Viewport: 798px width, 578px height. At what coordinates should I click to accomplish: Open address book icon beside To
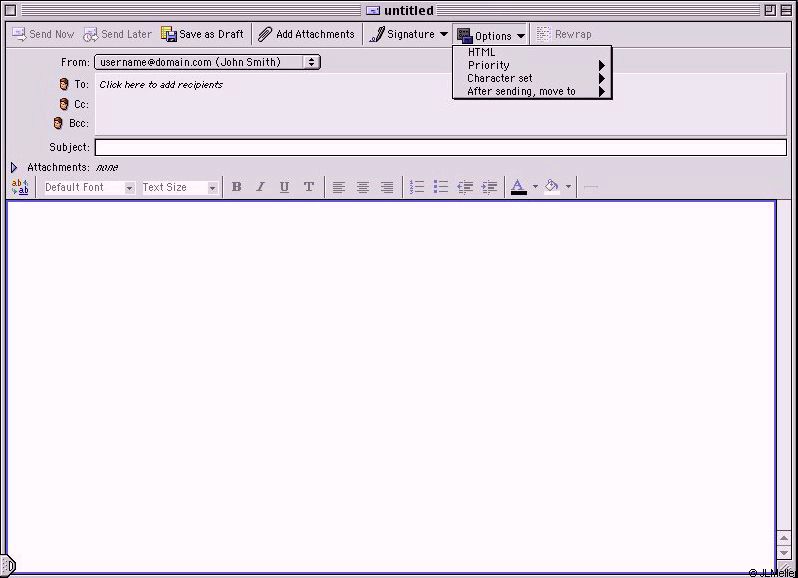click(64, 84)
